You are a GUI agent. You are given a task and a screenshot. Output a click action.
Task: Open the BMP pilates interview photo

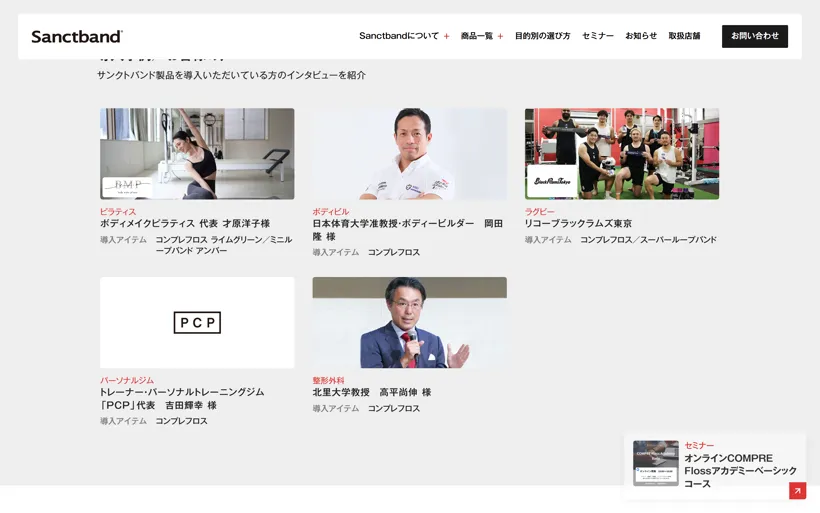(x=197, y=154)
